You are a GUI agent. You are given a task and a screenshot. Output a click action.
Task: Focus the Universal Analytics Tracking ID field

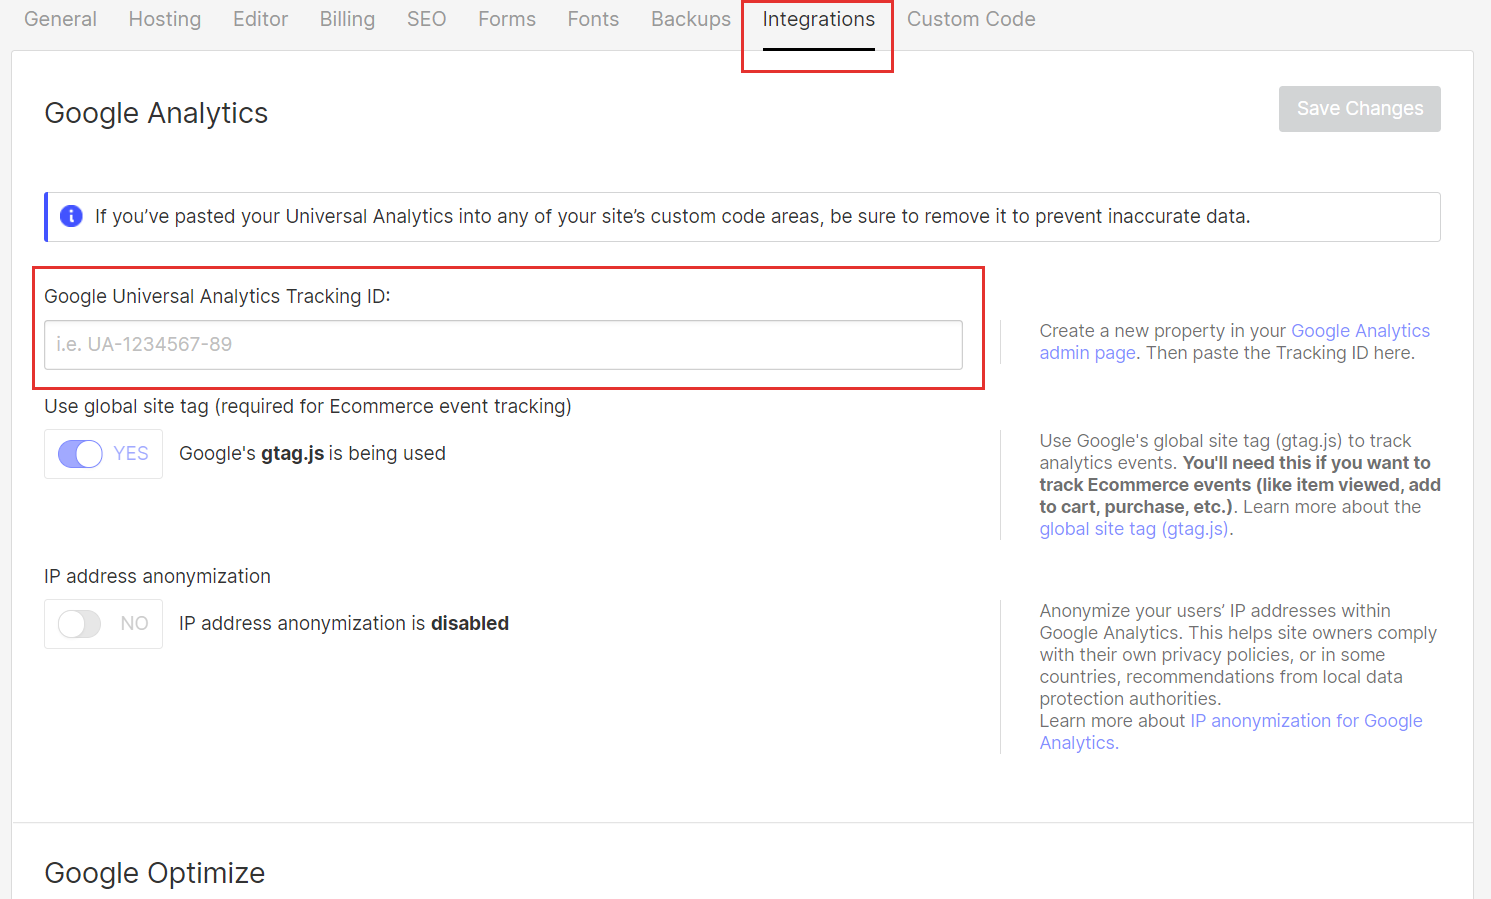pos(503,345)
